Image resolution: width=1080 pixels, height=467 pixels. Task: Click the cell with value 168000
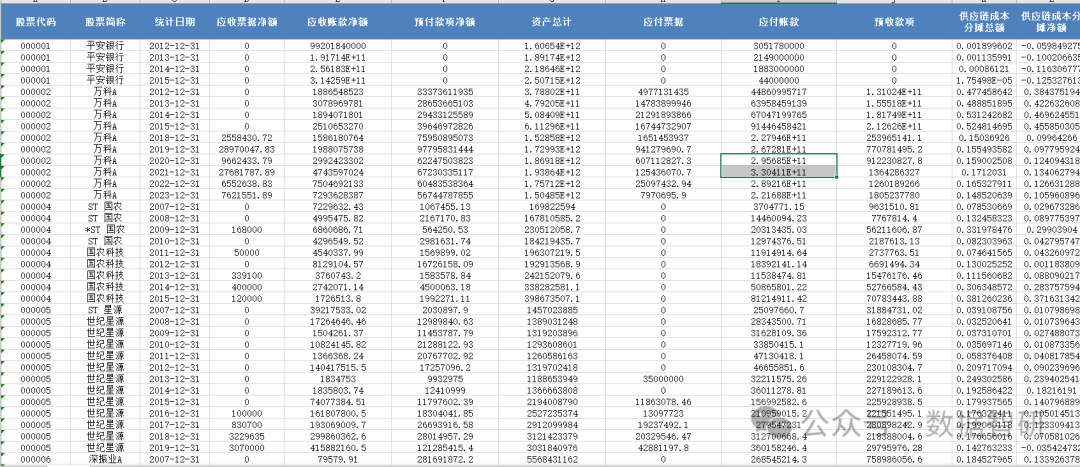tap(247, 230)
